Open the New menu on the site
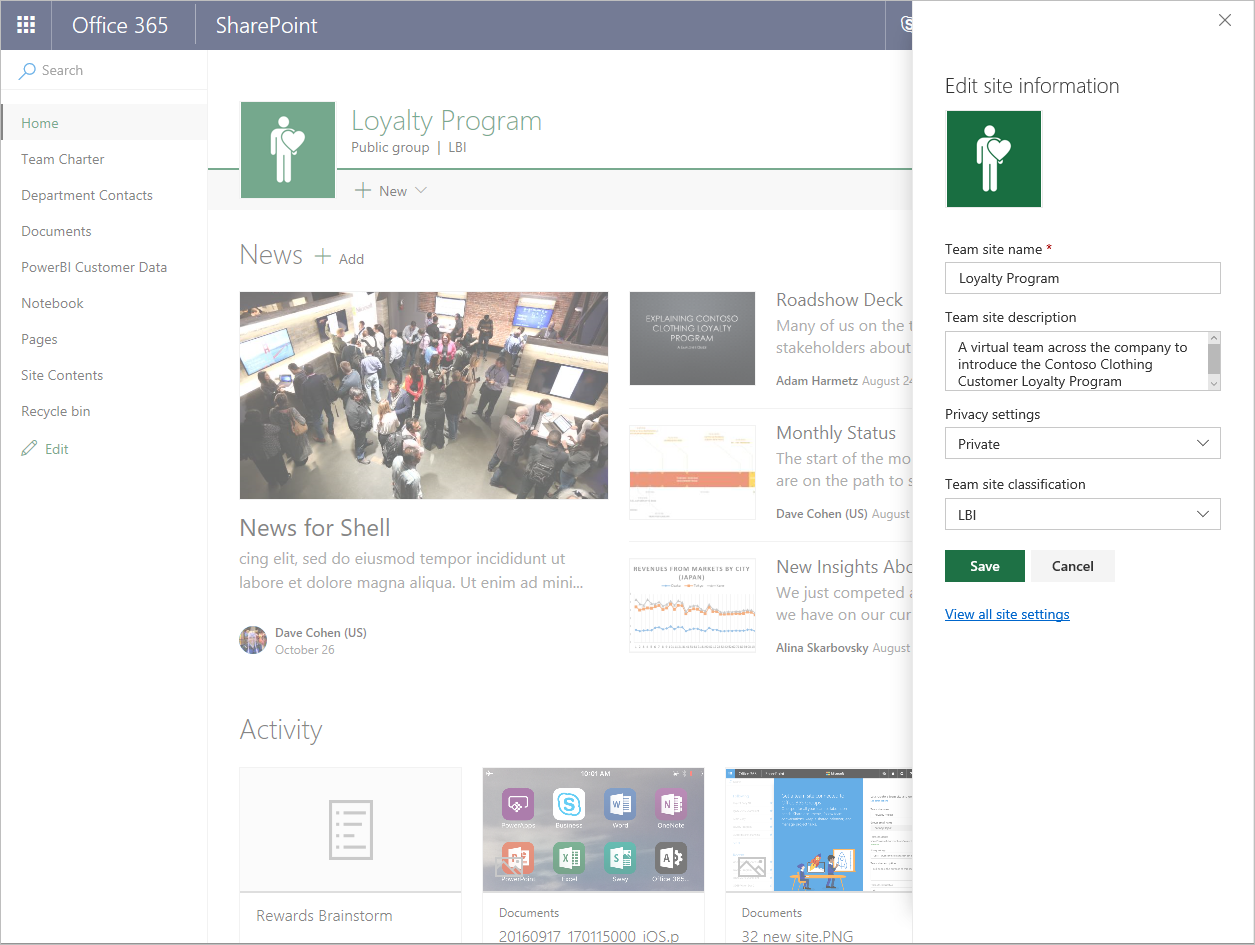Image resolution: width=1255 pixels, height=945 pixels. [x=390, y=190]
